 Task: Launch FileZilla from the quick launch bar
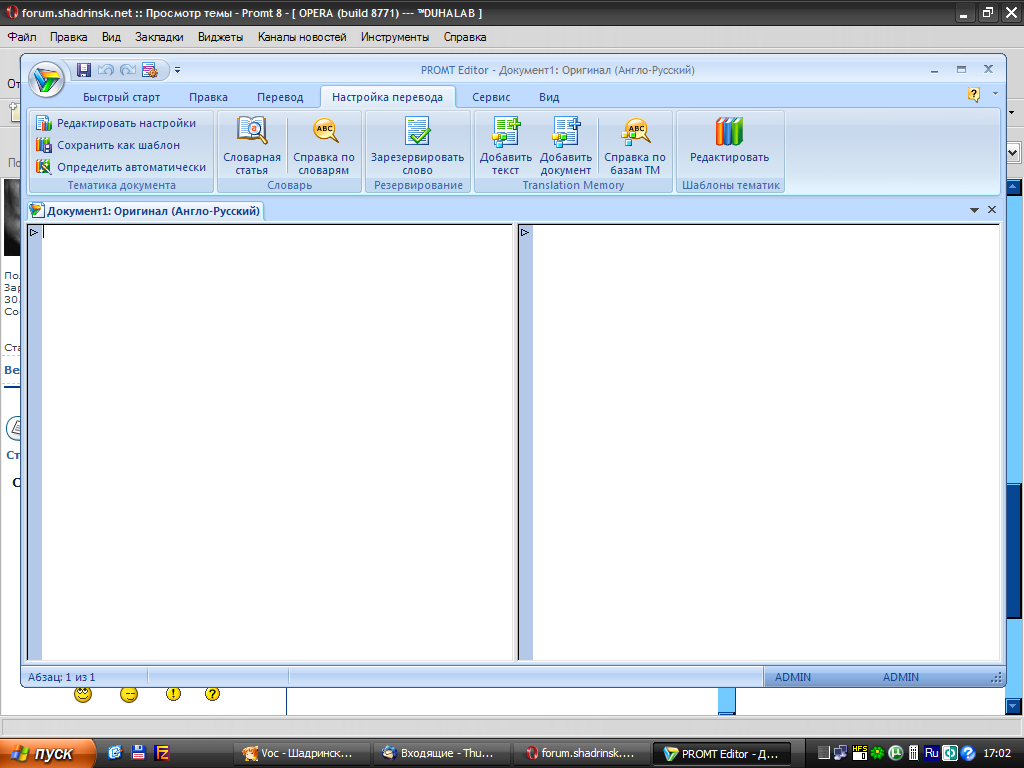point(162,753)
